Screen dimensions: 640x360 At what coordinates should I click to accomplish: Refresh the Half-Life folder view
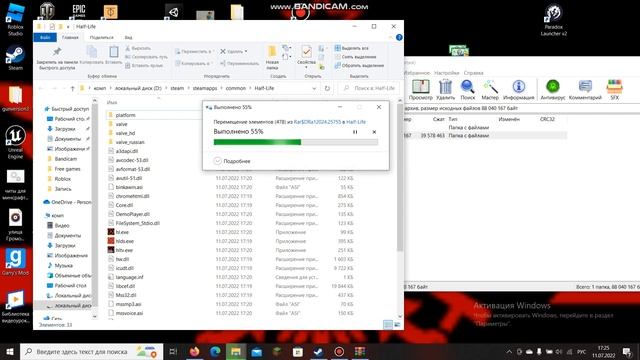click(327, 88)
